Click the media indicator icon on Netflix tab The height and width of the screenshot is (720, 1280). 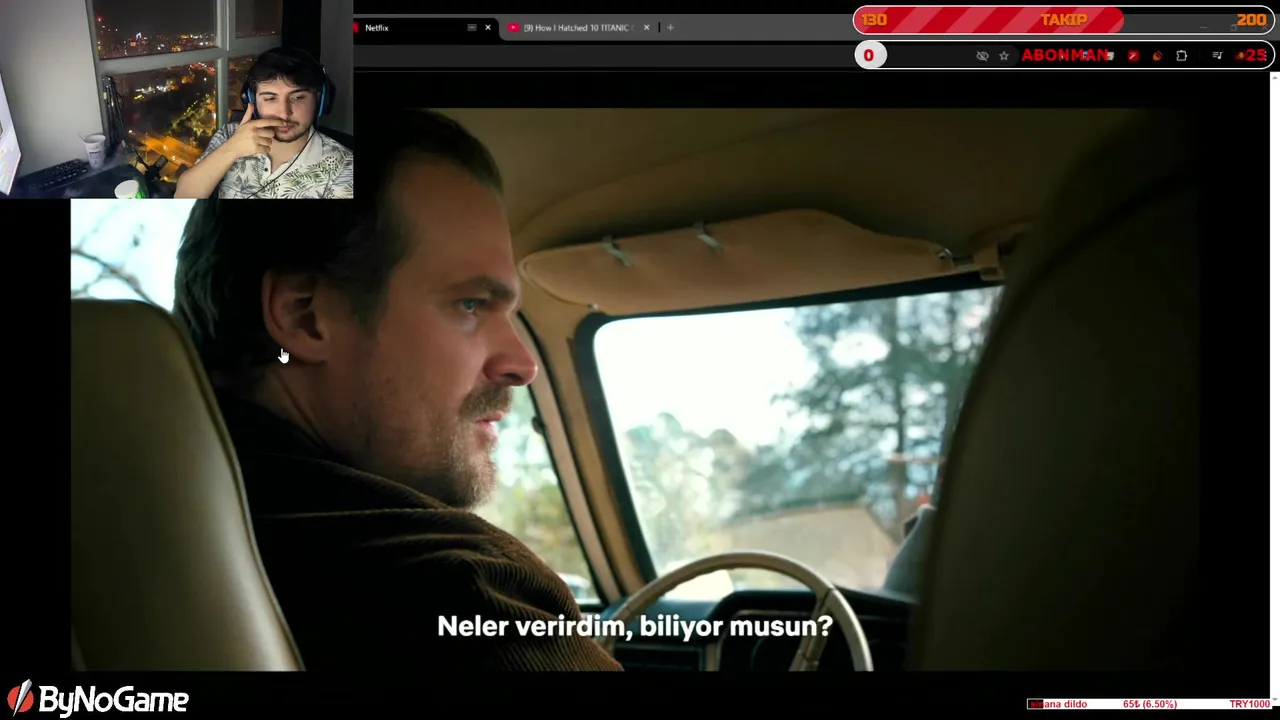click(471, 28)
